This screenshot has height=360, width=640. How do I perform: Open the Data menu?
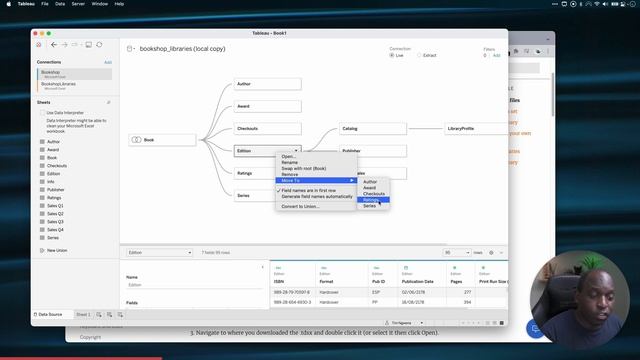60,4
